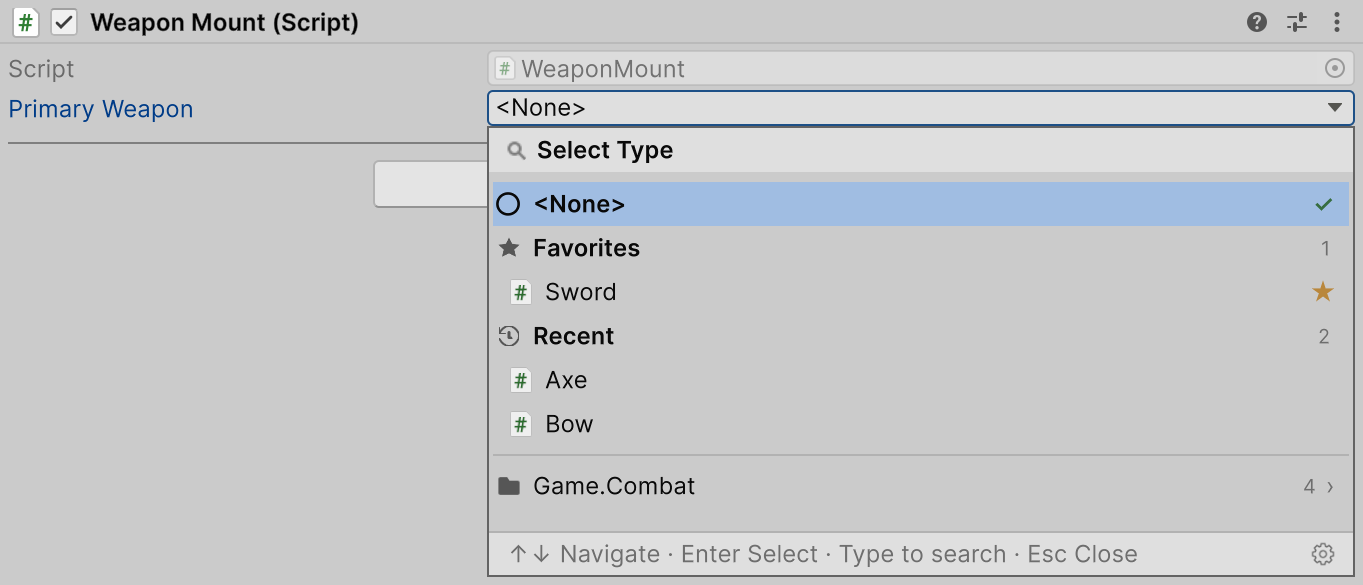The image size is (1363, 585).
Task: Disable the Weapon Mount component checkbox
Action: (64, 22)
